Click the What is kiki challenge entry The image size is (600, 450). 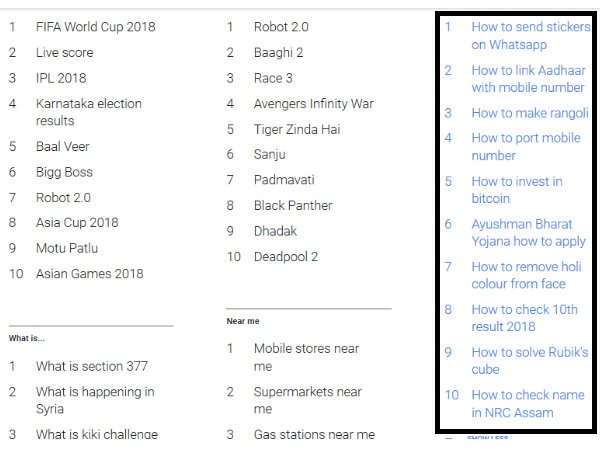pos(96,434)
